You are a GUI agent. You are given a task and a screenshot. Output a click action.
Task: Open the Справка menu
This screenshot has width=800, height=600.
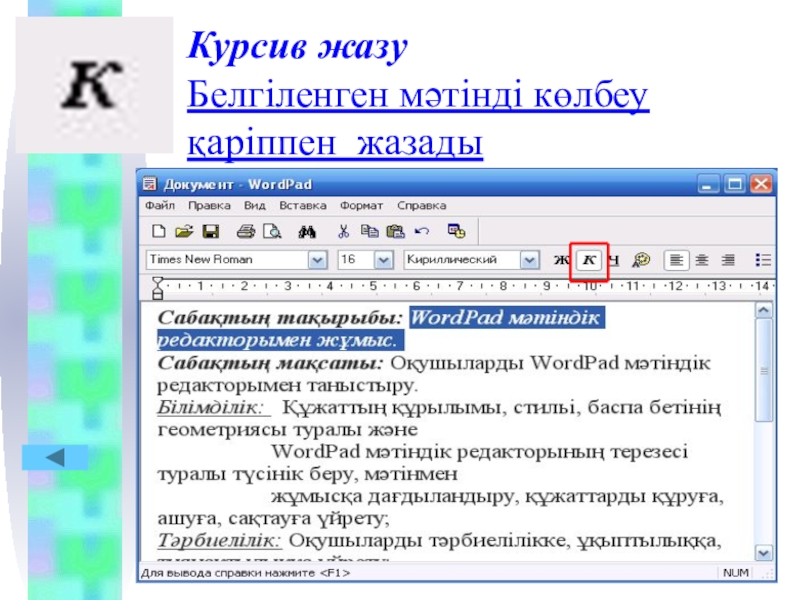pos(421,206)
